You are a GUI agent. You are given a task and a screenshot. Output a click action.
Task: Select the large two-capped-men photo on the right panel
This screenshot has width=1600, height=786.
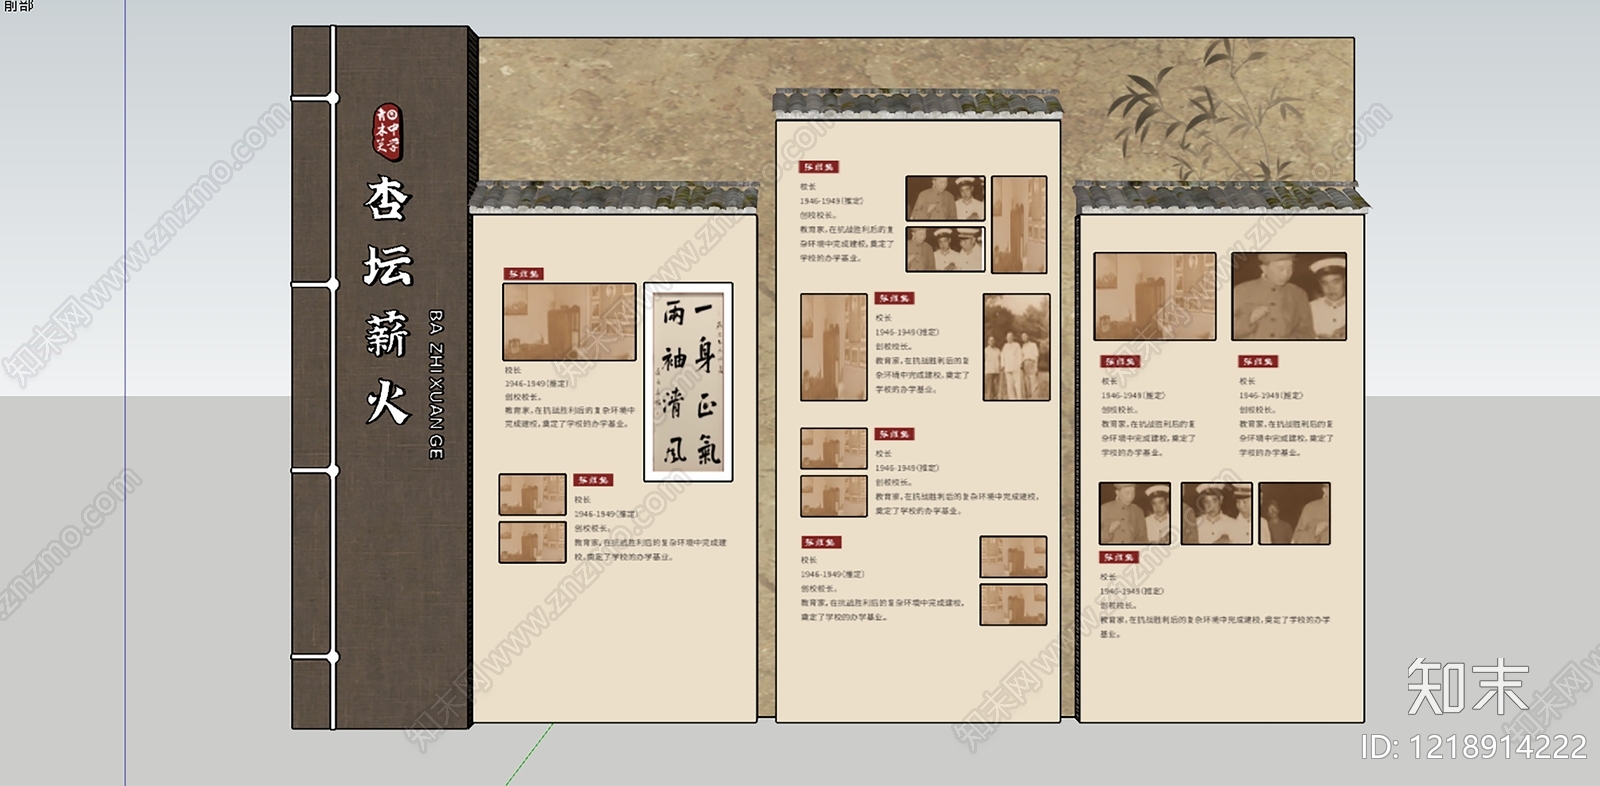click(1289, 297)
